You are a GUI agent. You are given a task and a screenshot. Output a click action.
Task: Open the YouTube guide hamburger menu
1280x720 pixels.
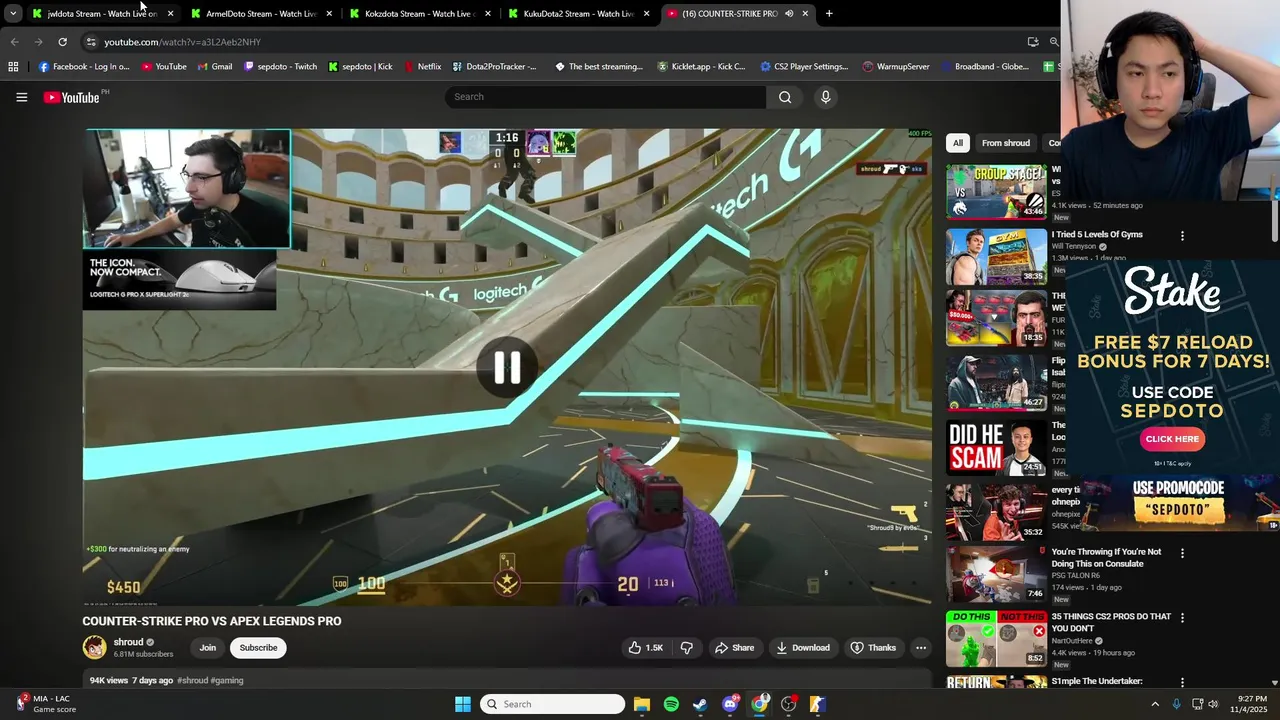coord(21,97)
